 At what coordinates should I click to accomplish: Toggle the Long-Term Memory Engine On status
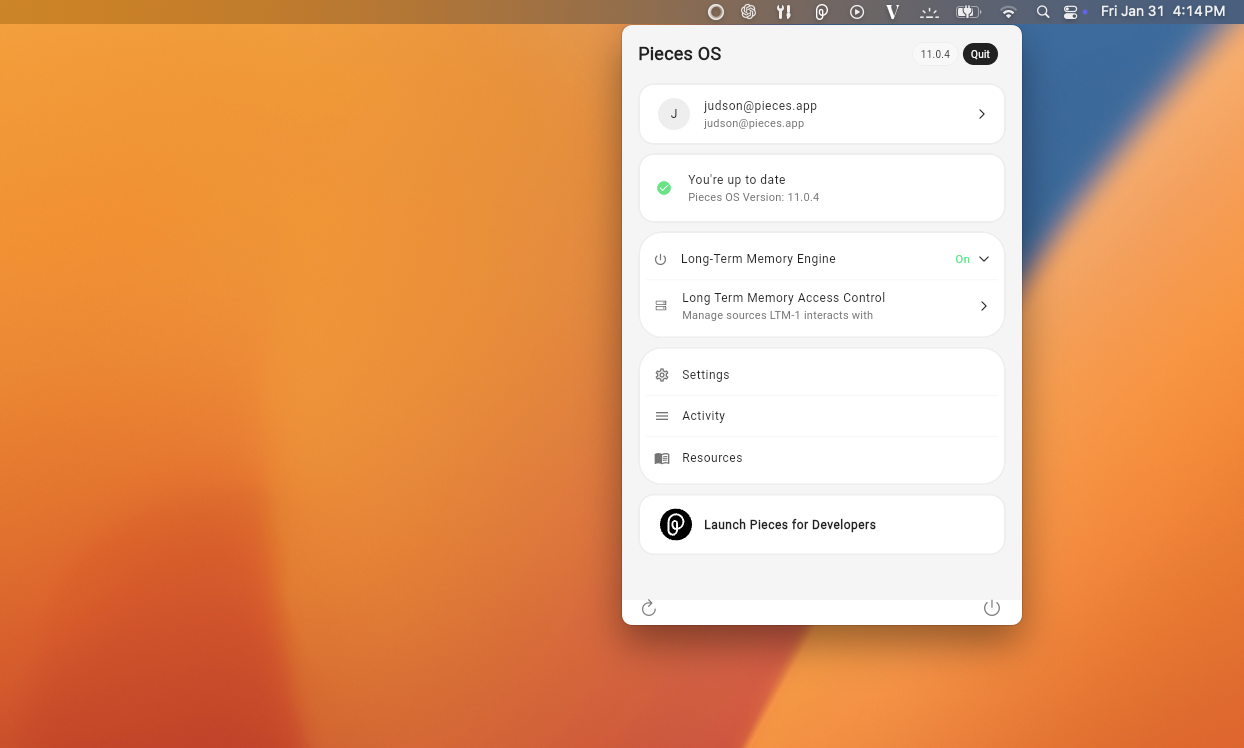[962, 259]
